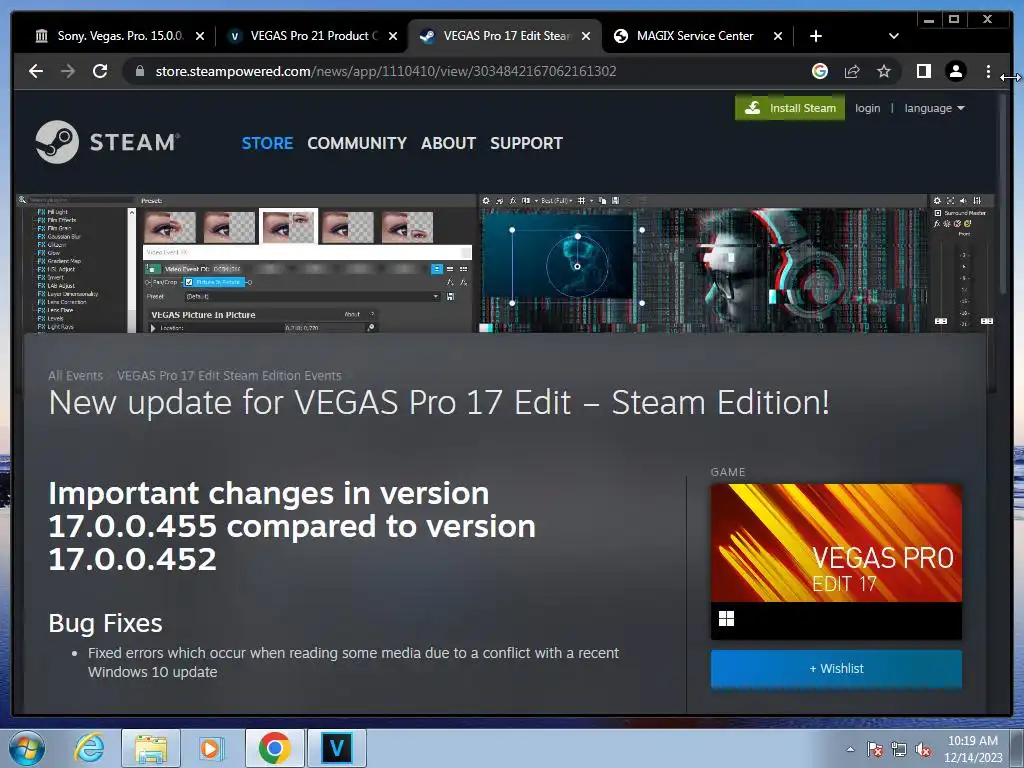Switch to VEGAS Pro 21 Product tab

click(x=312, y=36)
